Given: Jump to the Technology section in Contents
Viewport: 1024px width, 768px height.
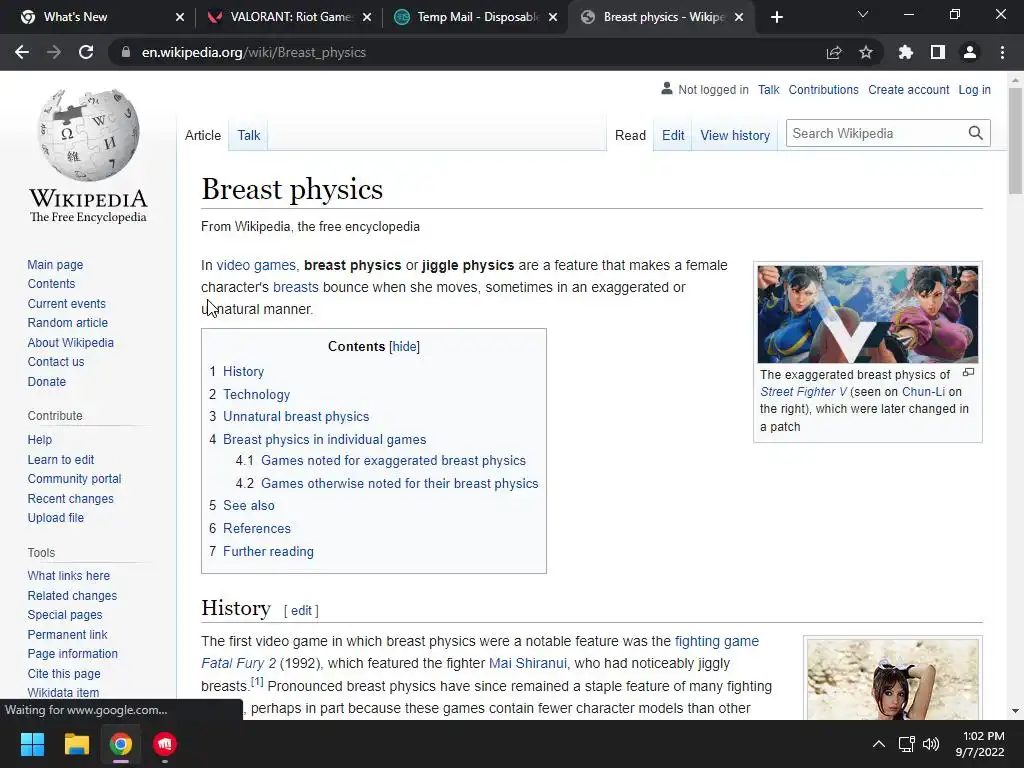Looking at the screenshot, I should tap(257, 394).
